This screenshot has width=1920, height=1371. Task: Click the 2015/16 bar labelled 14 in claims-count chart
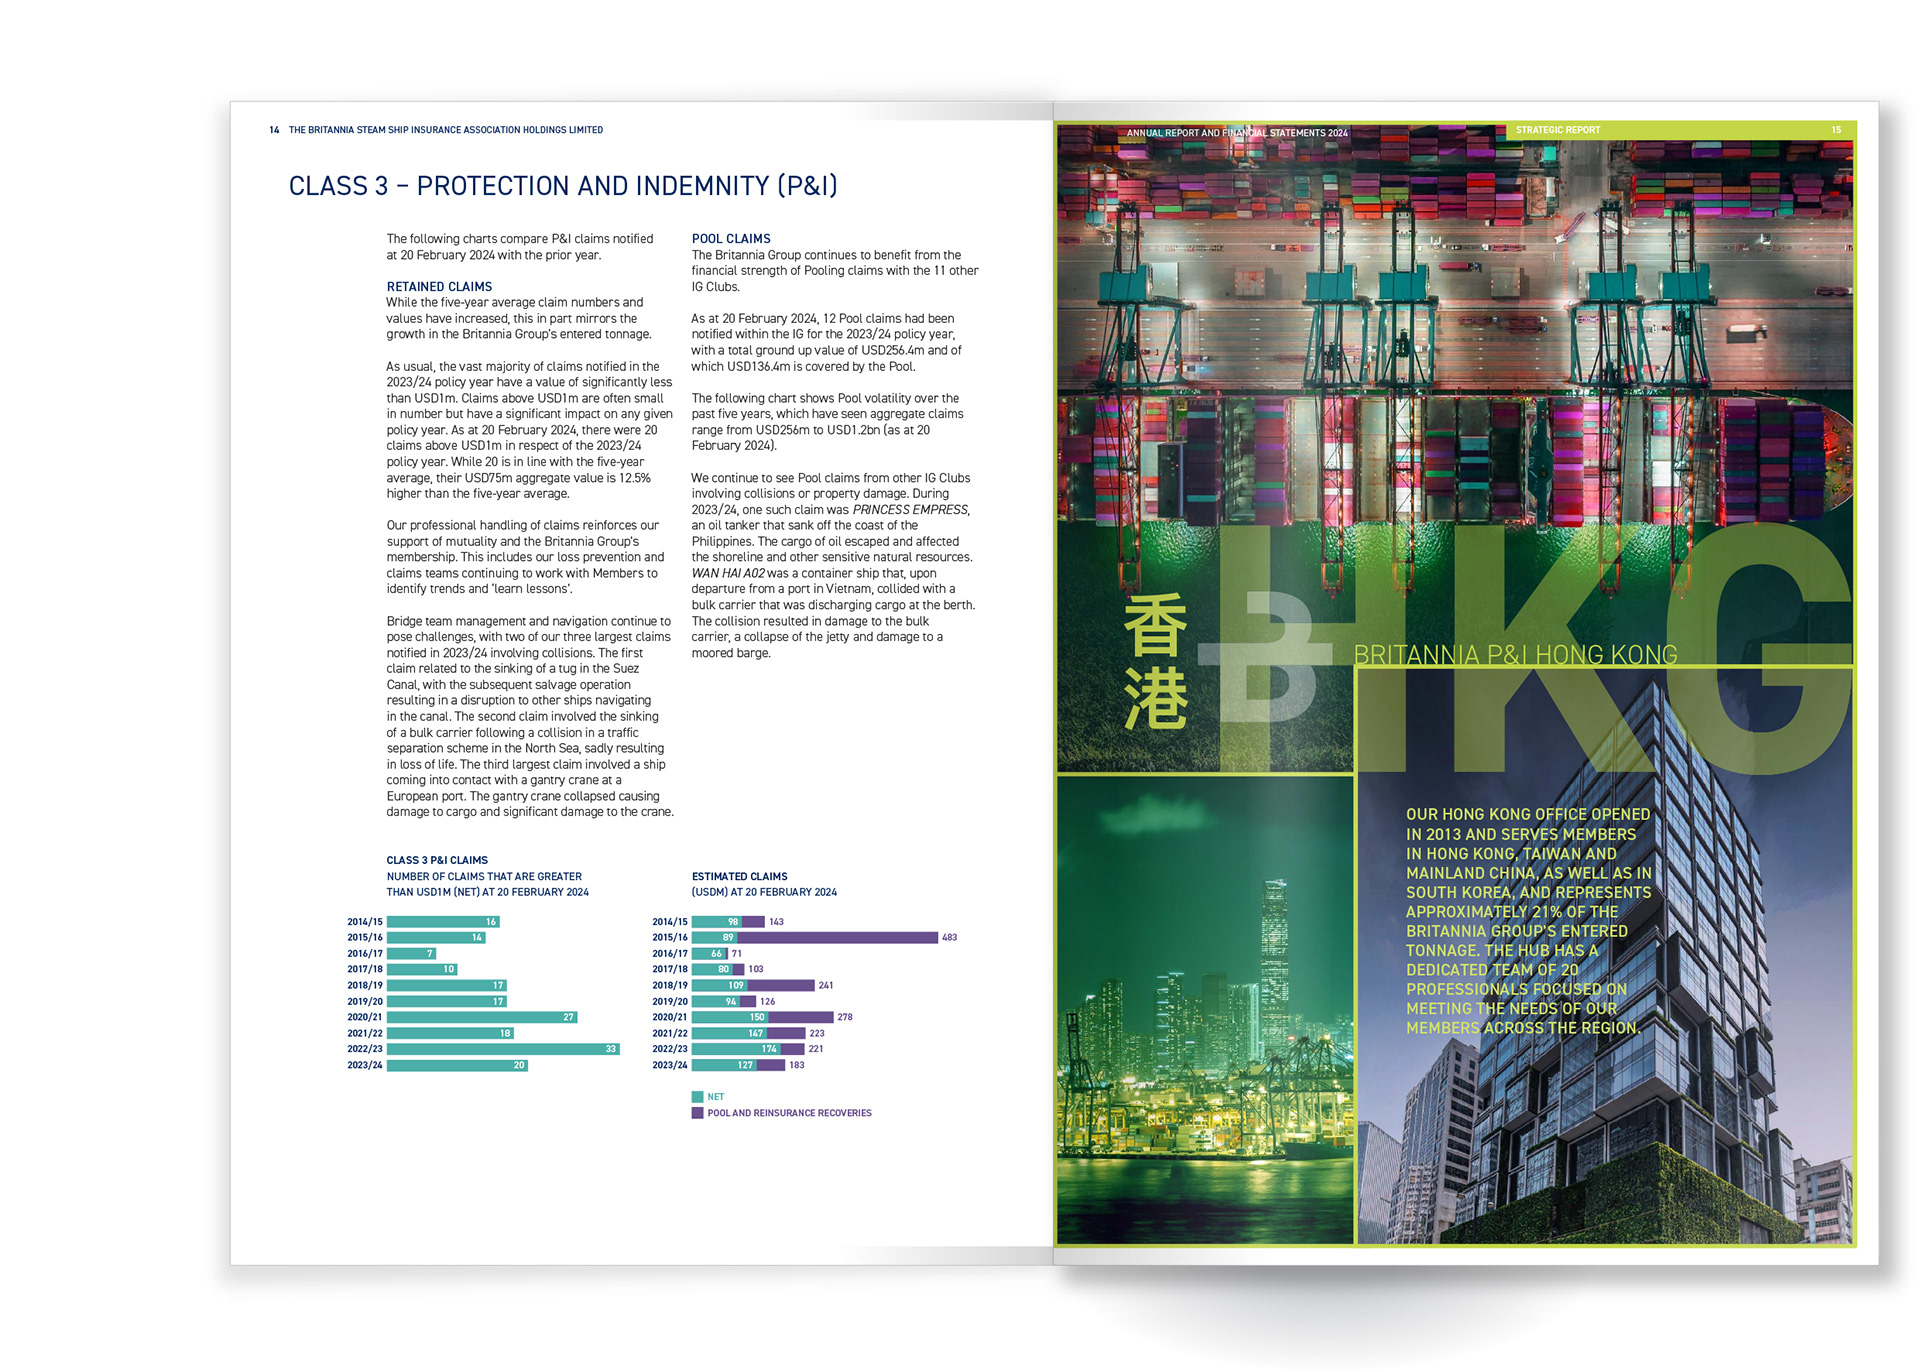436,937
